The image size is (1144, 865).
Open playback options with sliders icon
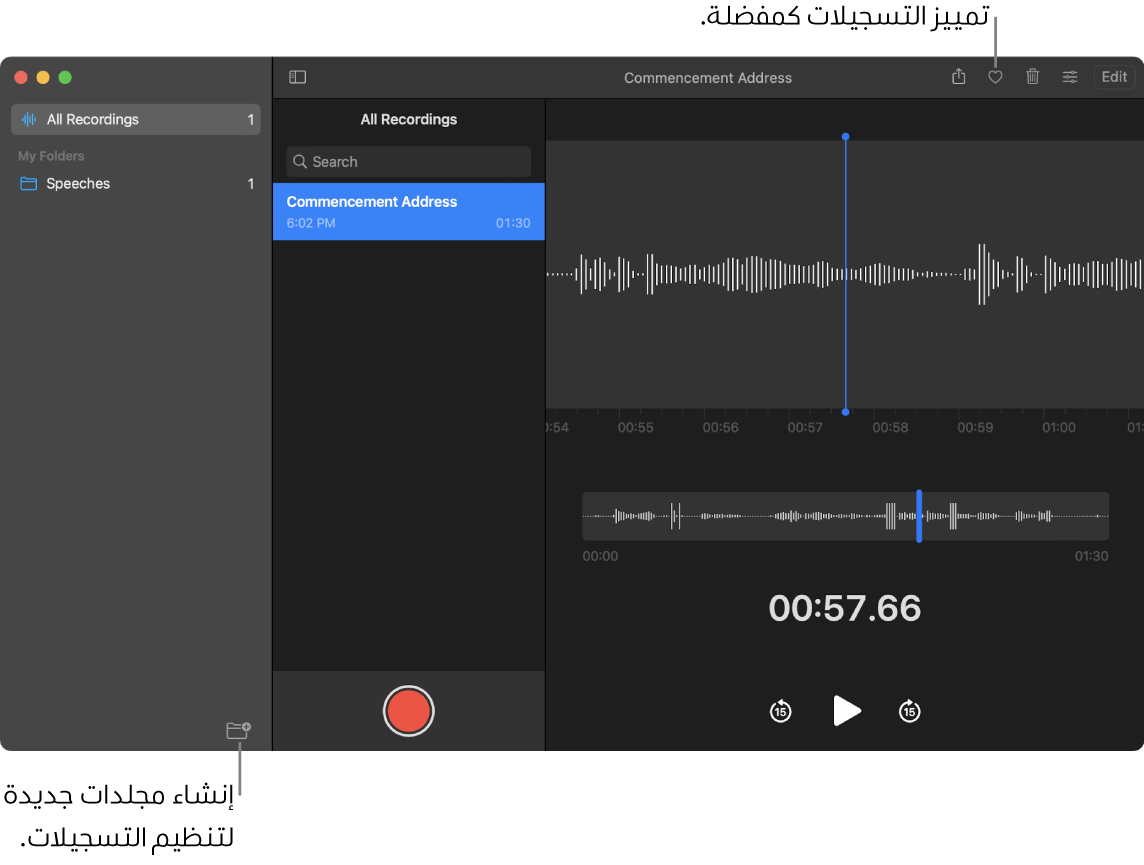1069,76
